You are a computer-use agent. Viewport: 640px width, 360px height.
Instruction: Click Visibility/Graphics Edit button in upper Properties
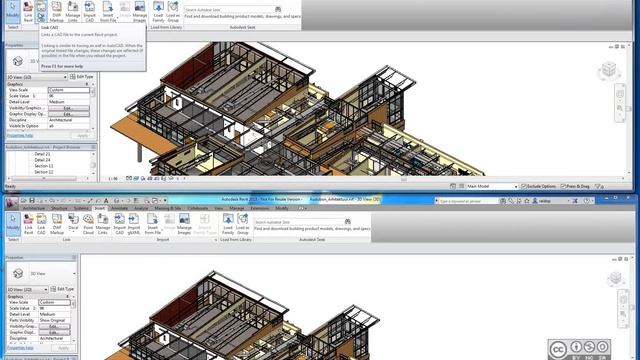pos(69,108)
